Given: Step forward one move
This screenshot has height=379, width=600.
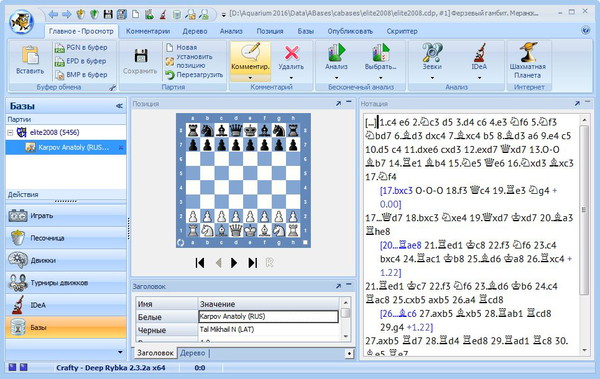Looking at the screenshot, I should pos(234,263).
